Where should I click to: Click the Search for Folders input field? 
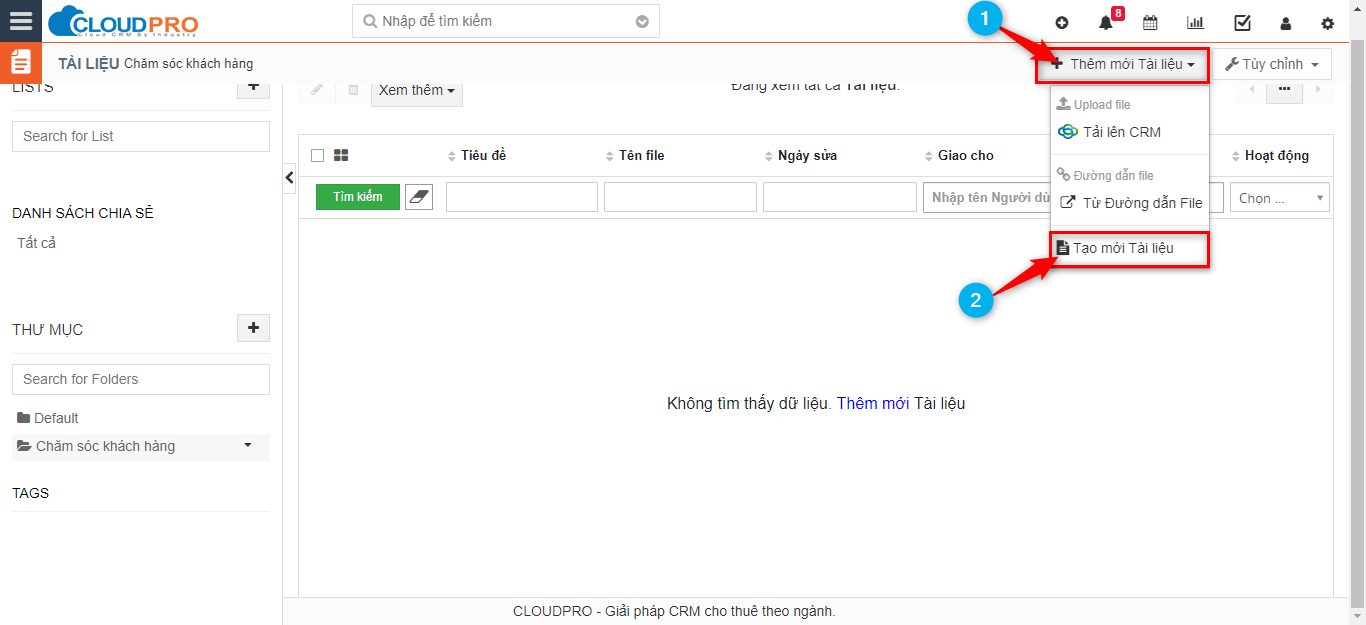[140, 379]
